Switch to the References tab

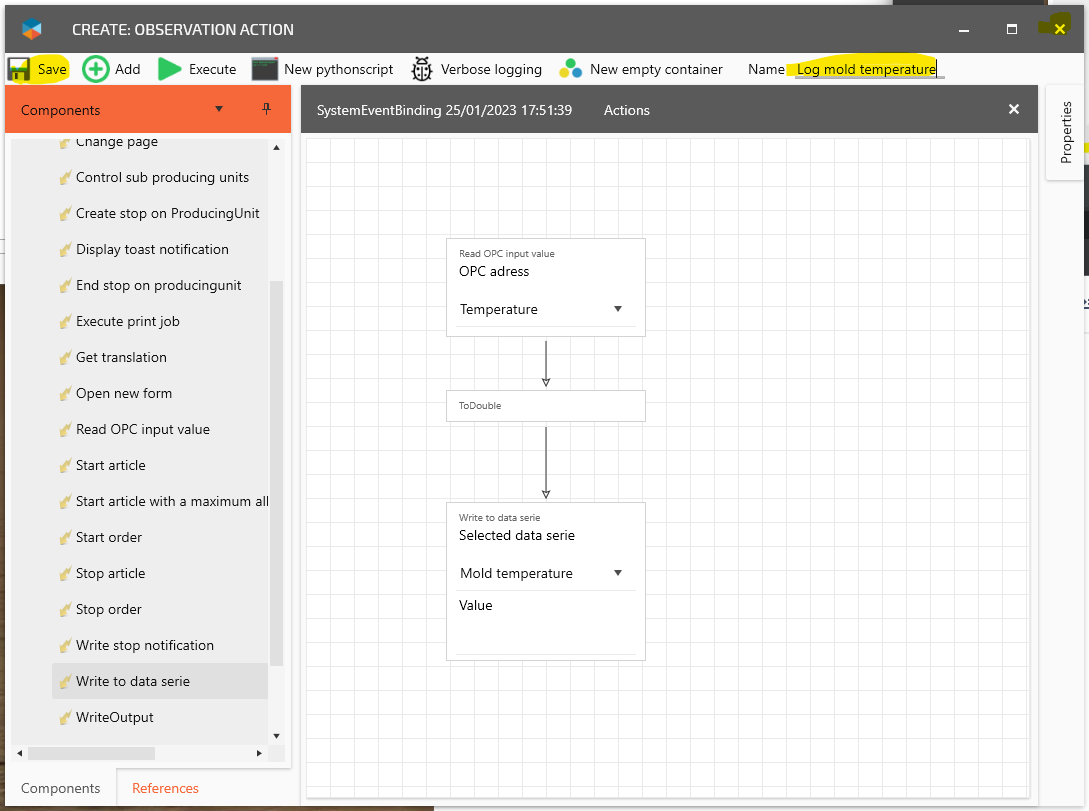tap(165, 788)
